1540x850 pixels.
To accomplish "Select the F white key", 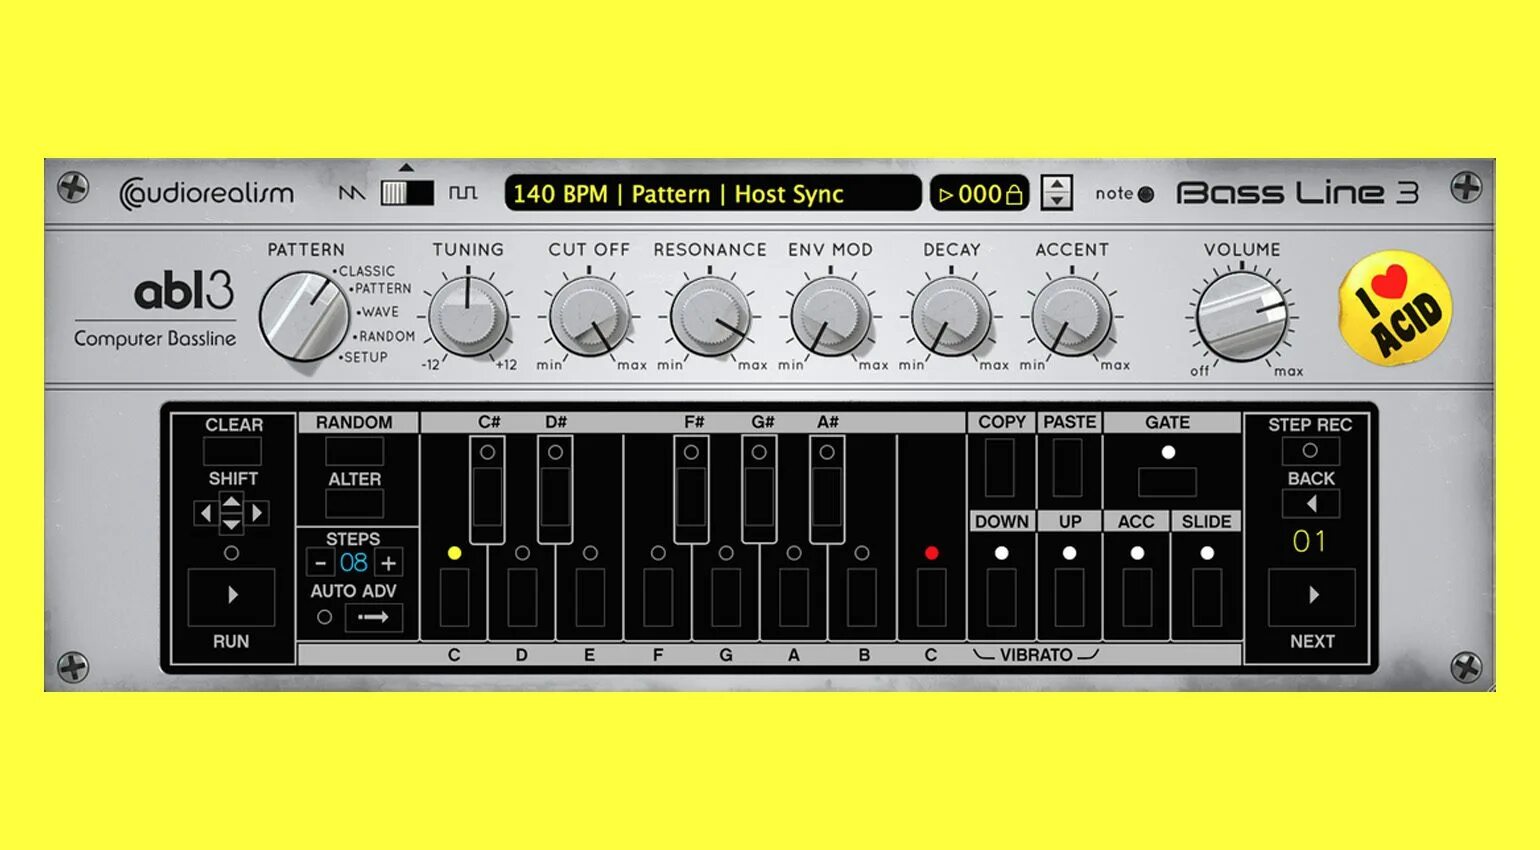I will pos(658,597).
